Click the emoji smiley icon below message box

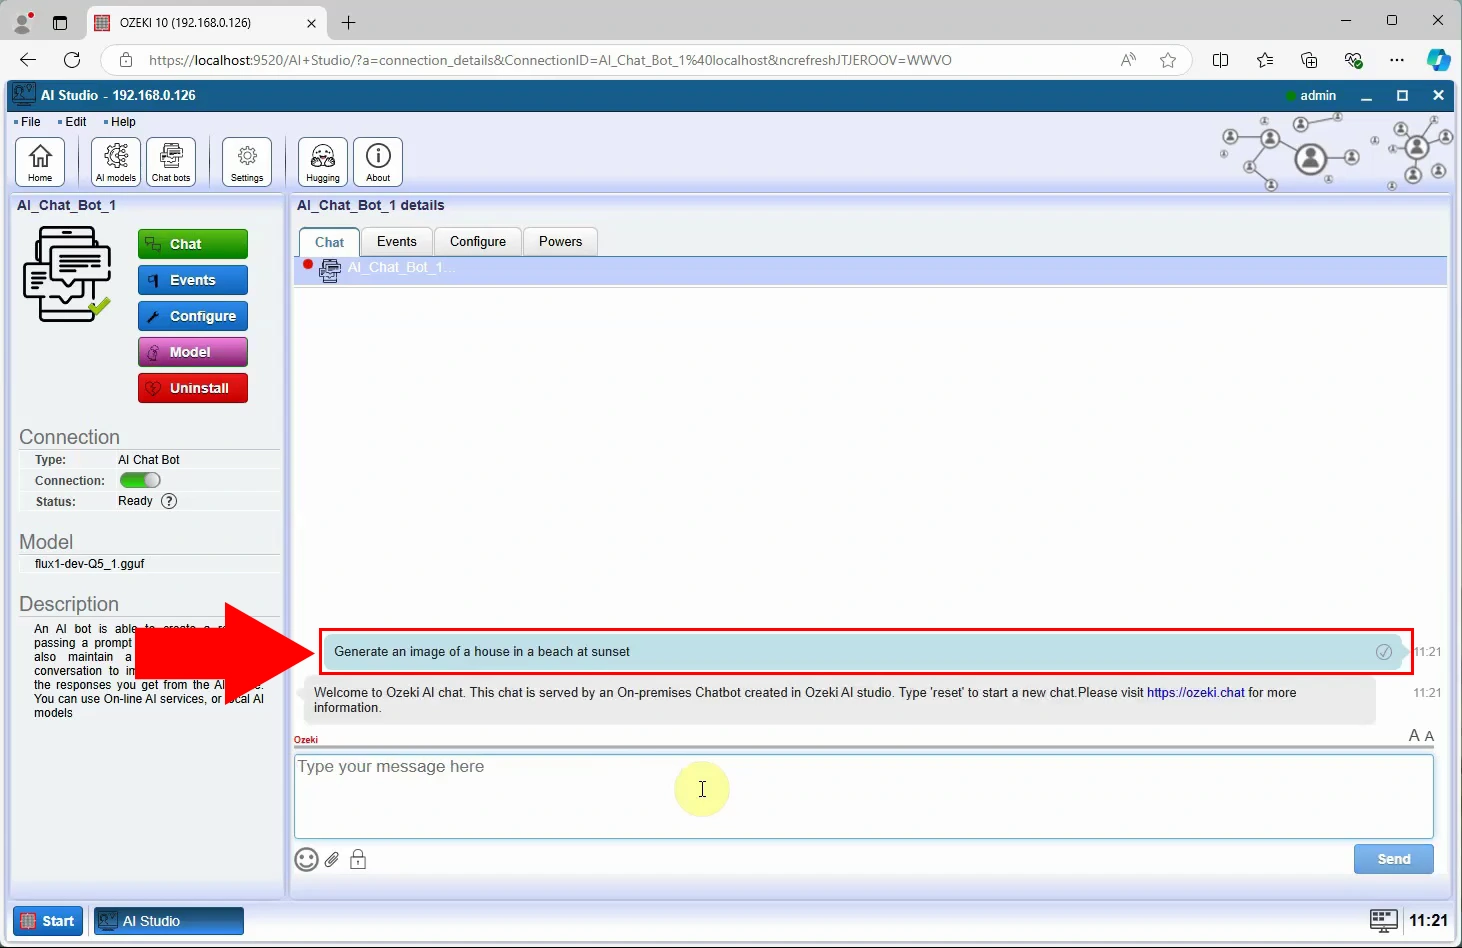(x=306, y=859)
